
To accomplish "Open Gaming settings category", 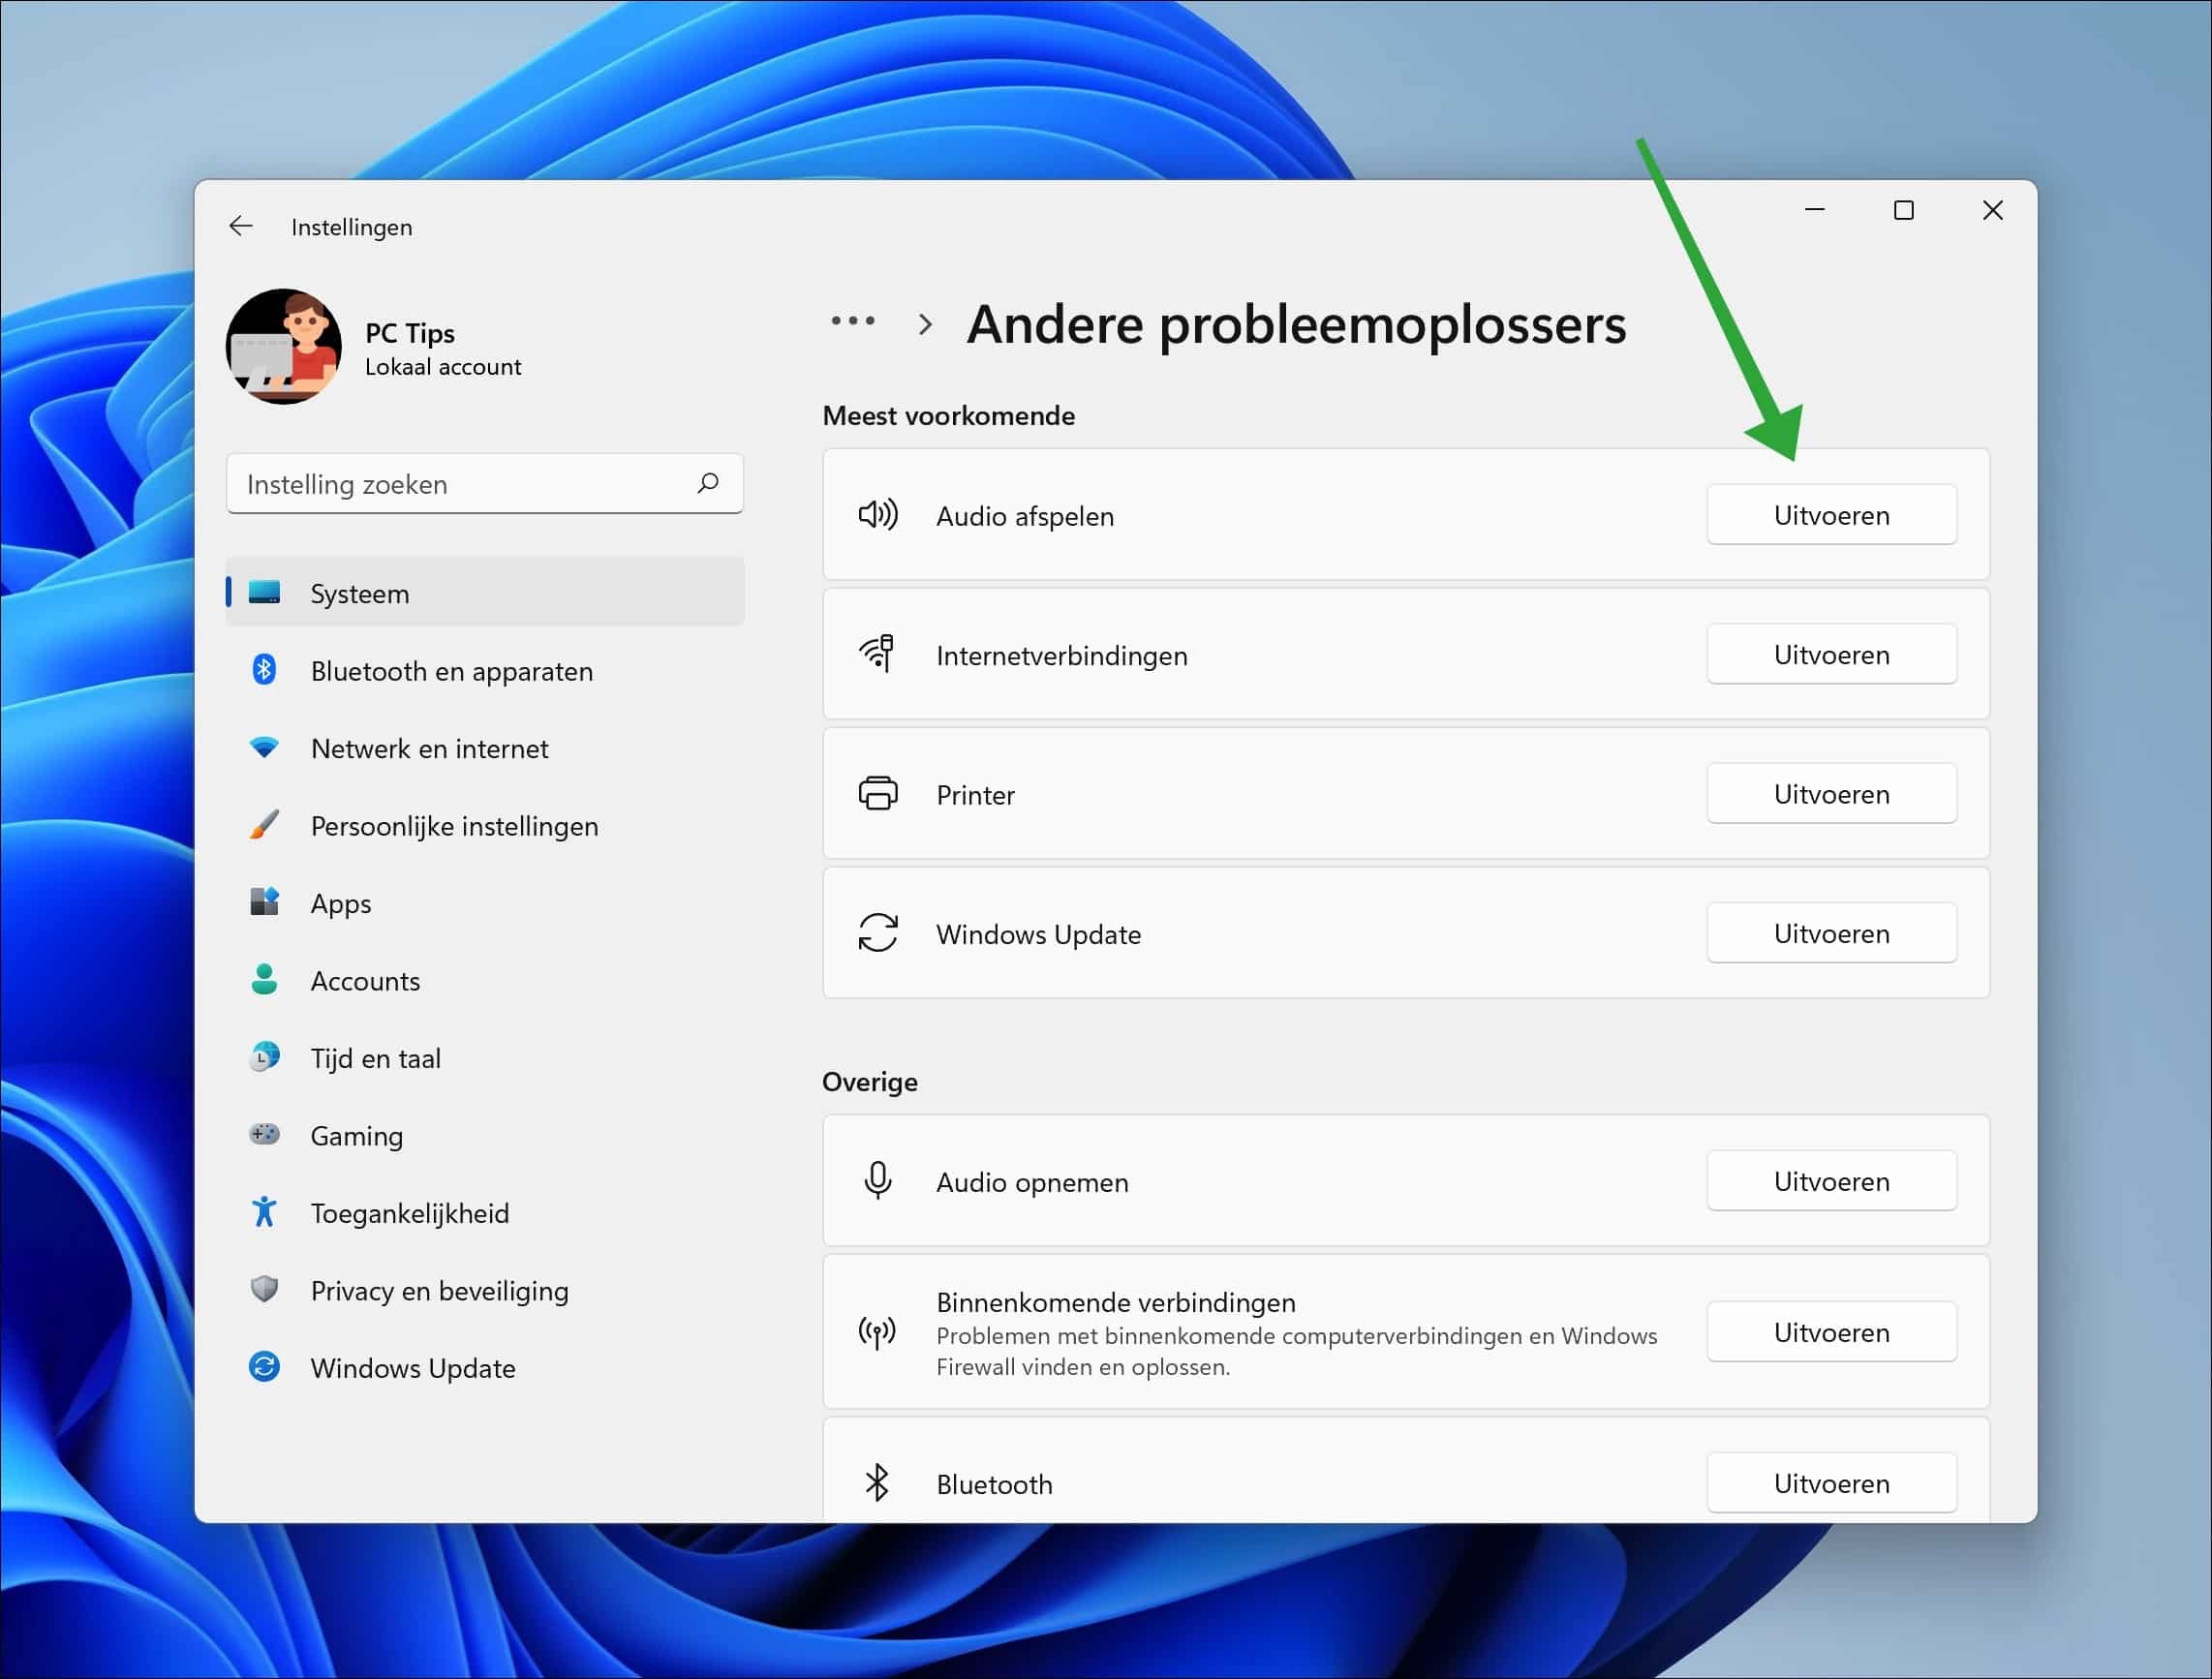I will pos(485,1136).
